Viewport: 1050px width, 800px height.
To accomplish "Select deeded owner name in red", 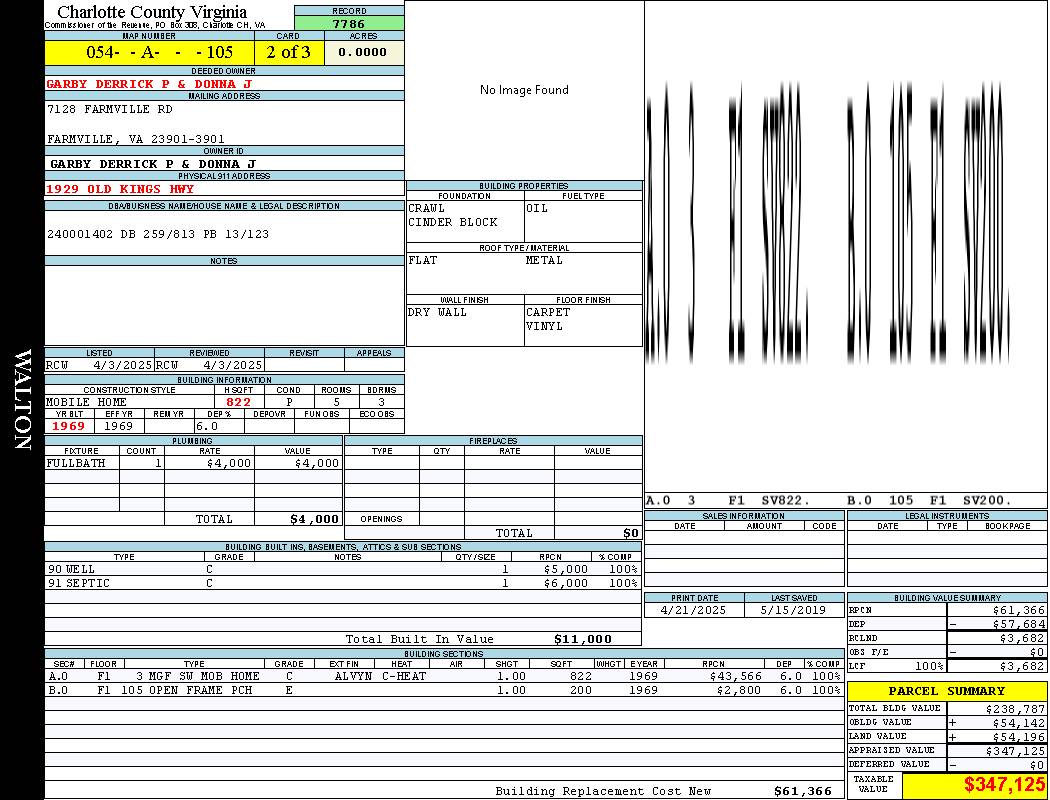I will click(149, 84).
